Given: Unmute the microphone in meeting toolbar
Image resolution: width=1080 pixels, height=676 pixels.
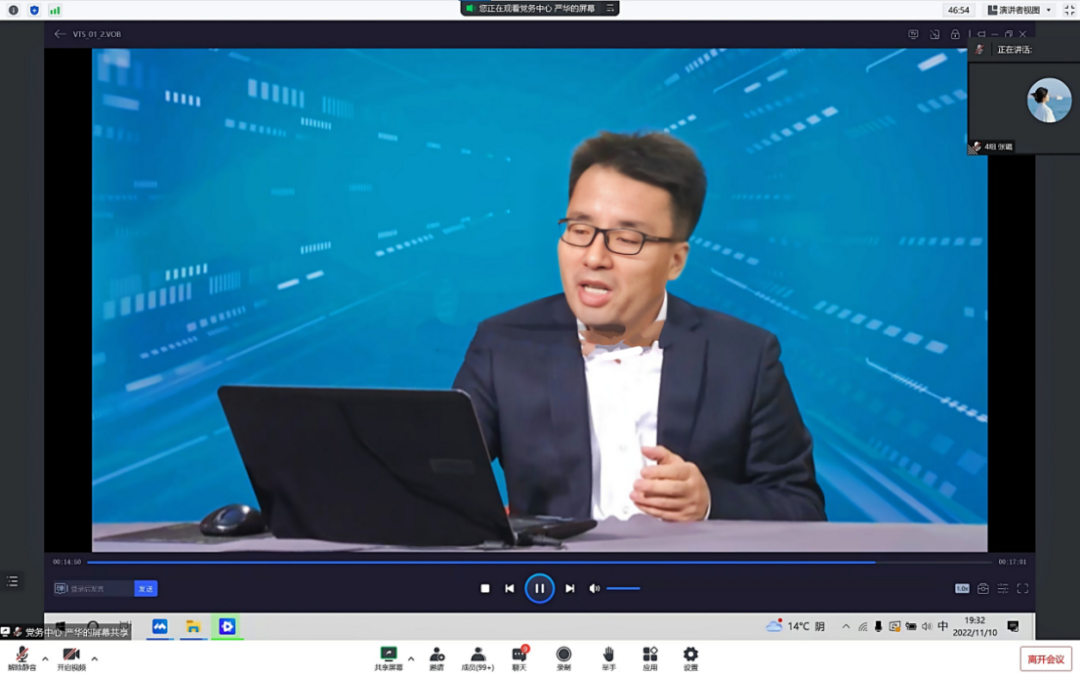Looking at the screenshot, I should click(20, 656).
